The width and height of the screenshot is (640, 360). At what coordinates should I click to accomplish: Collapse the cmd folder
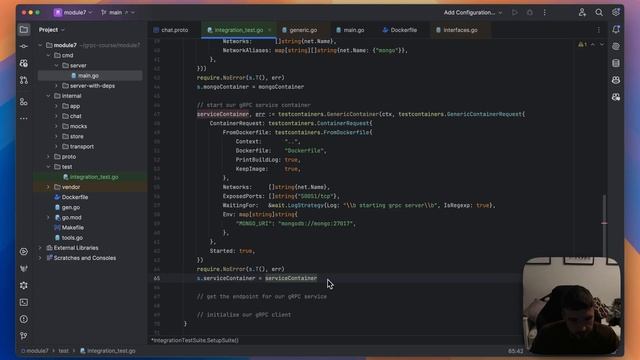48,56
